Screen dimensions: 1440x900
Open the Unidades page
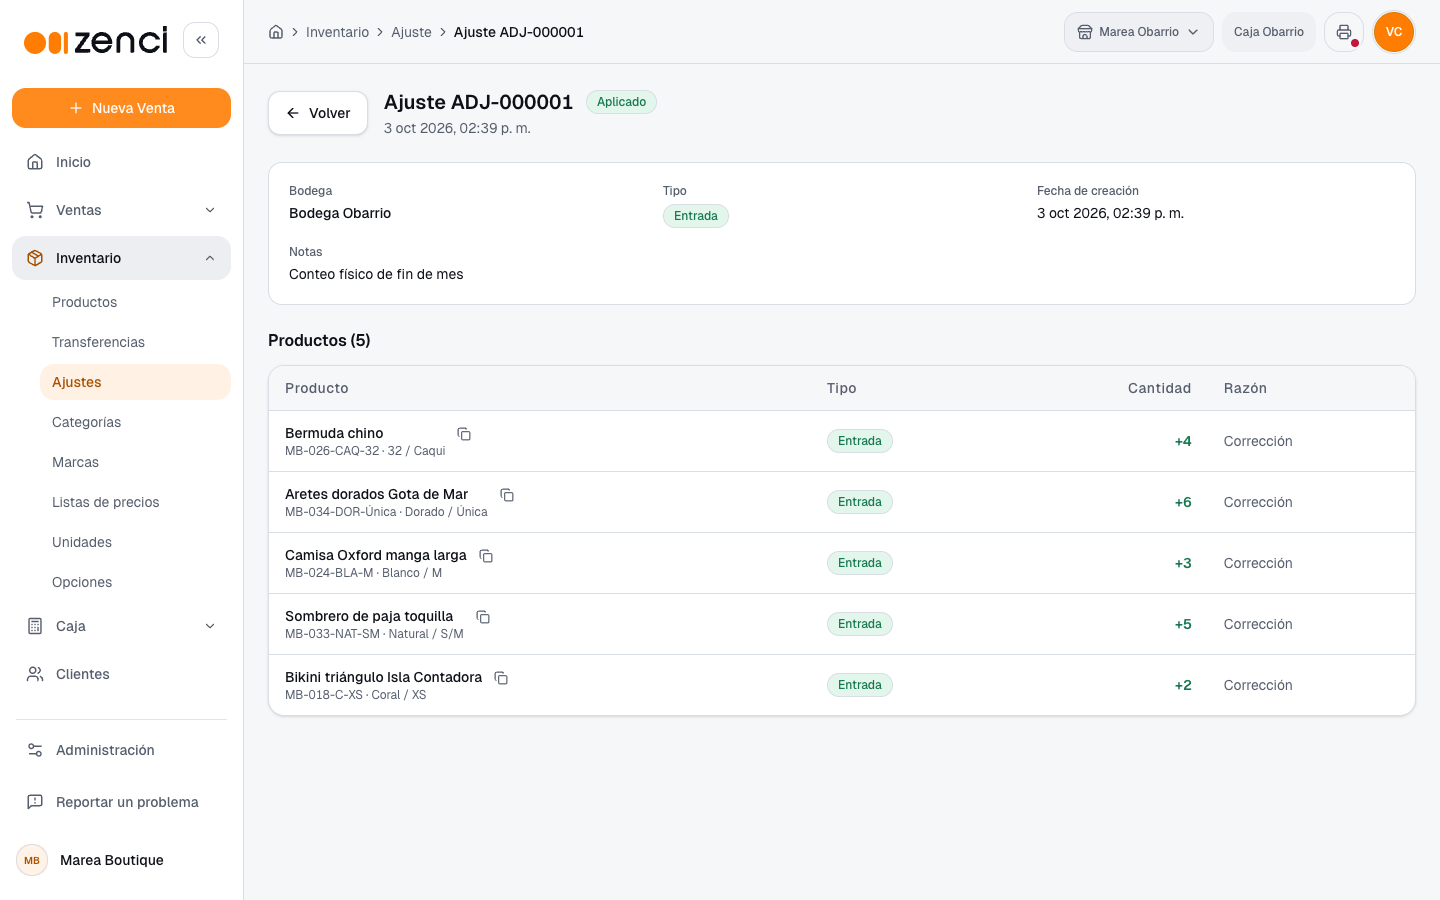tap(135, 542)
